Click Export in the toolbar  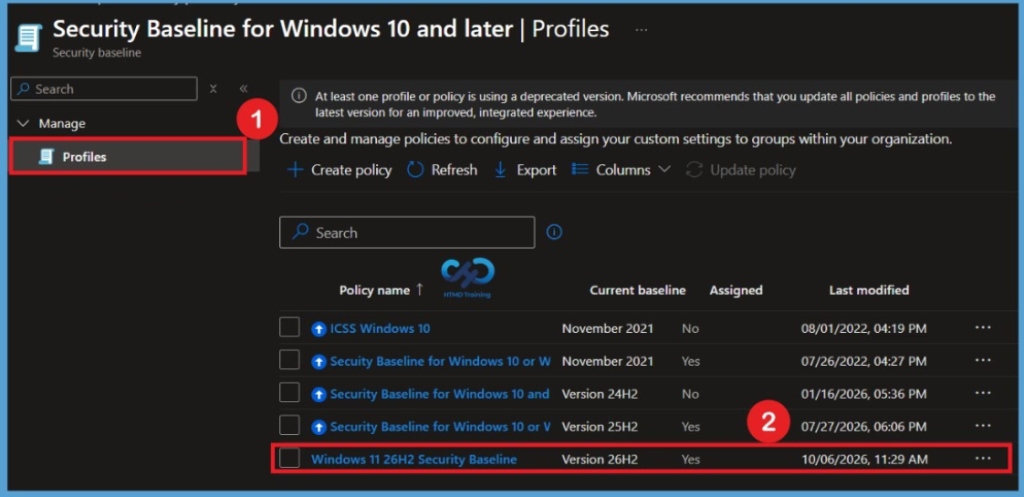525,170
